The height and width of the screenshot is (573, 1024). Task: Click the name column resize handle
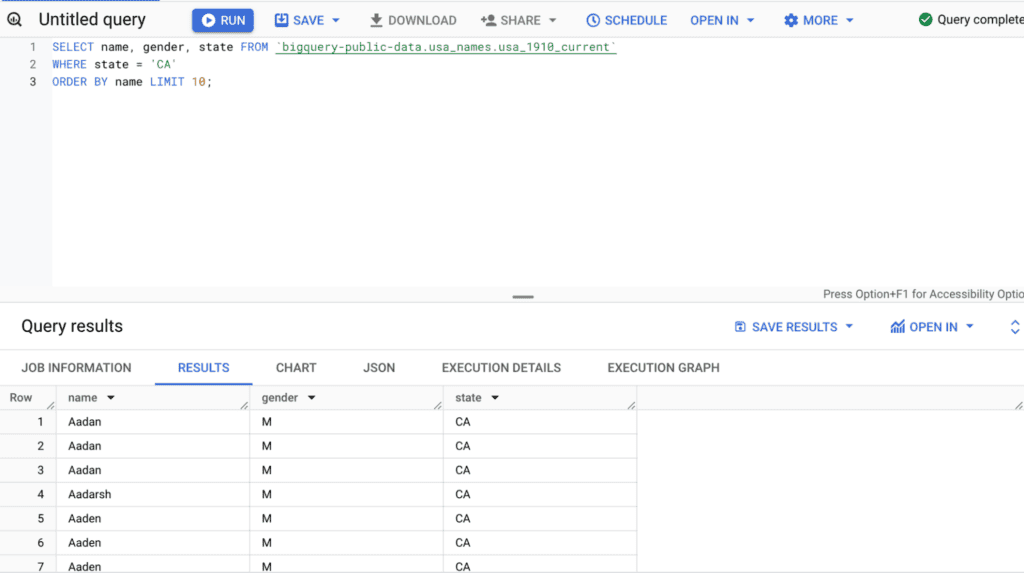click(x=244, y=405)
